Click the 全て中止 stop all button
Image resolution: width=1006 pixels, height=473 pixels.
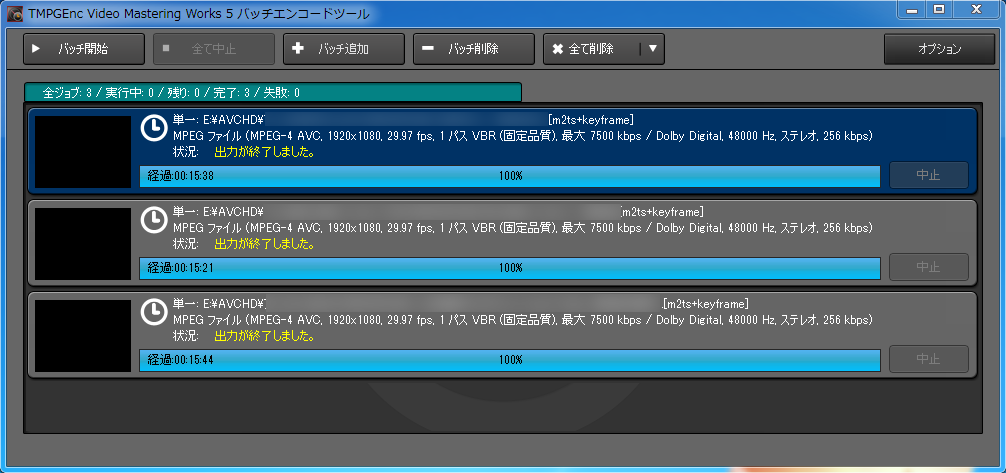point(214,49)
